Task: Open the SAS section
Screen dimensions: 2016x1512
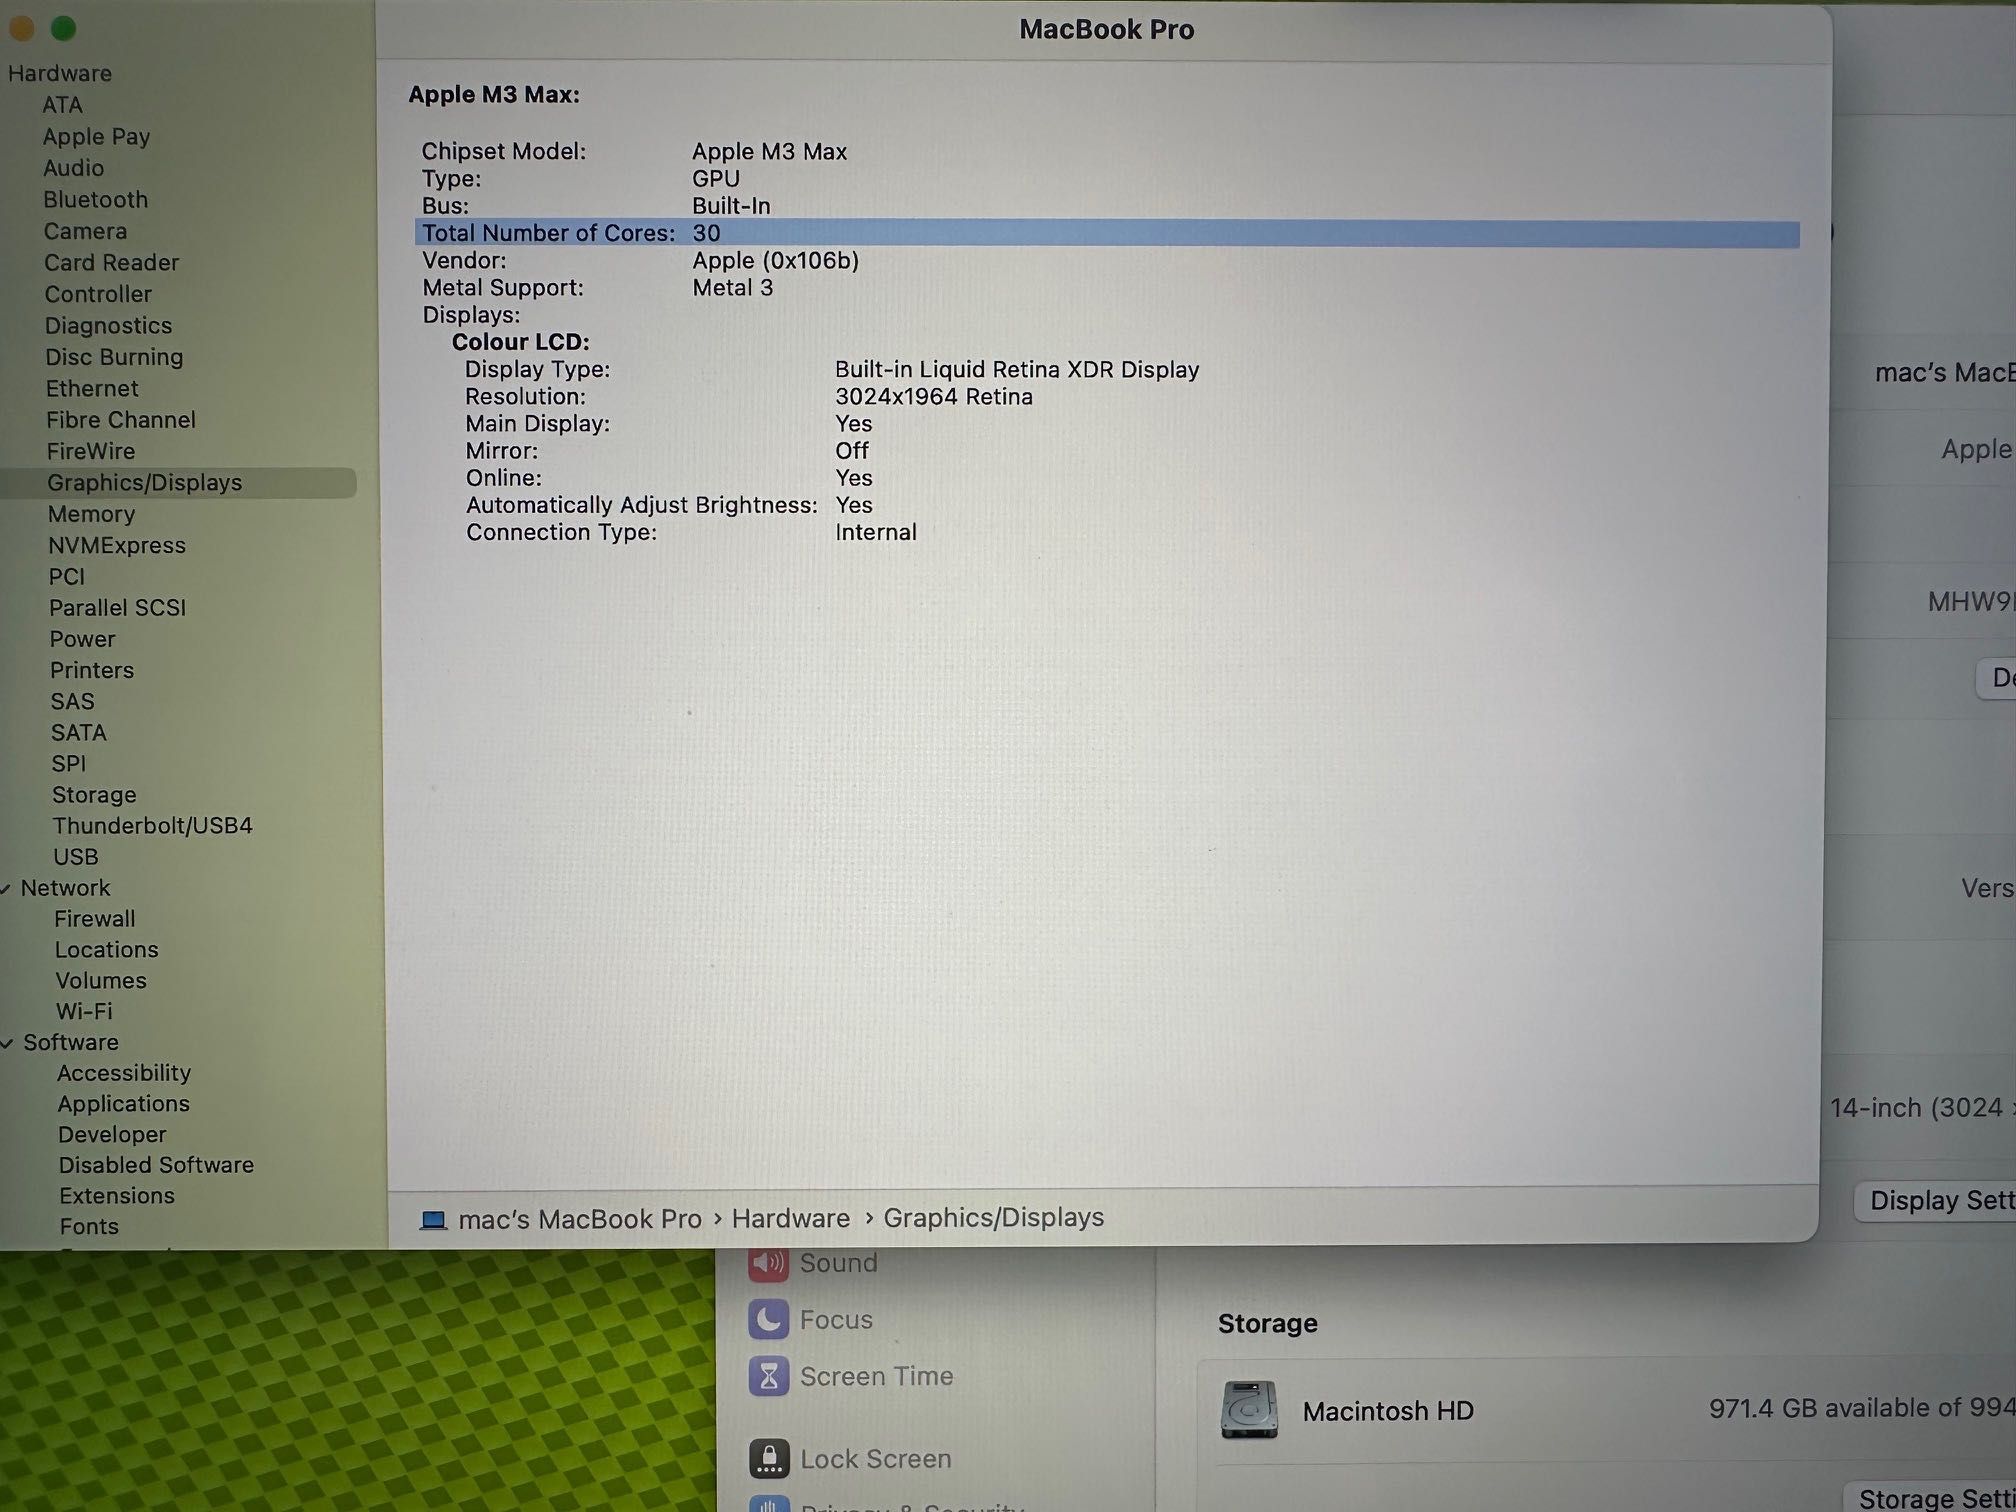Action: 72,702
